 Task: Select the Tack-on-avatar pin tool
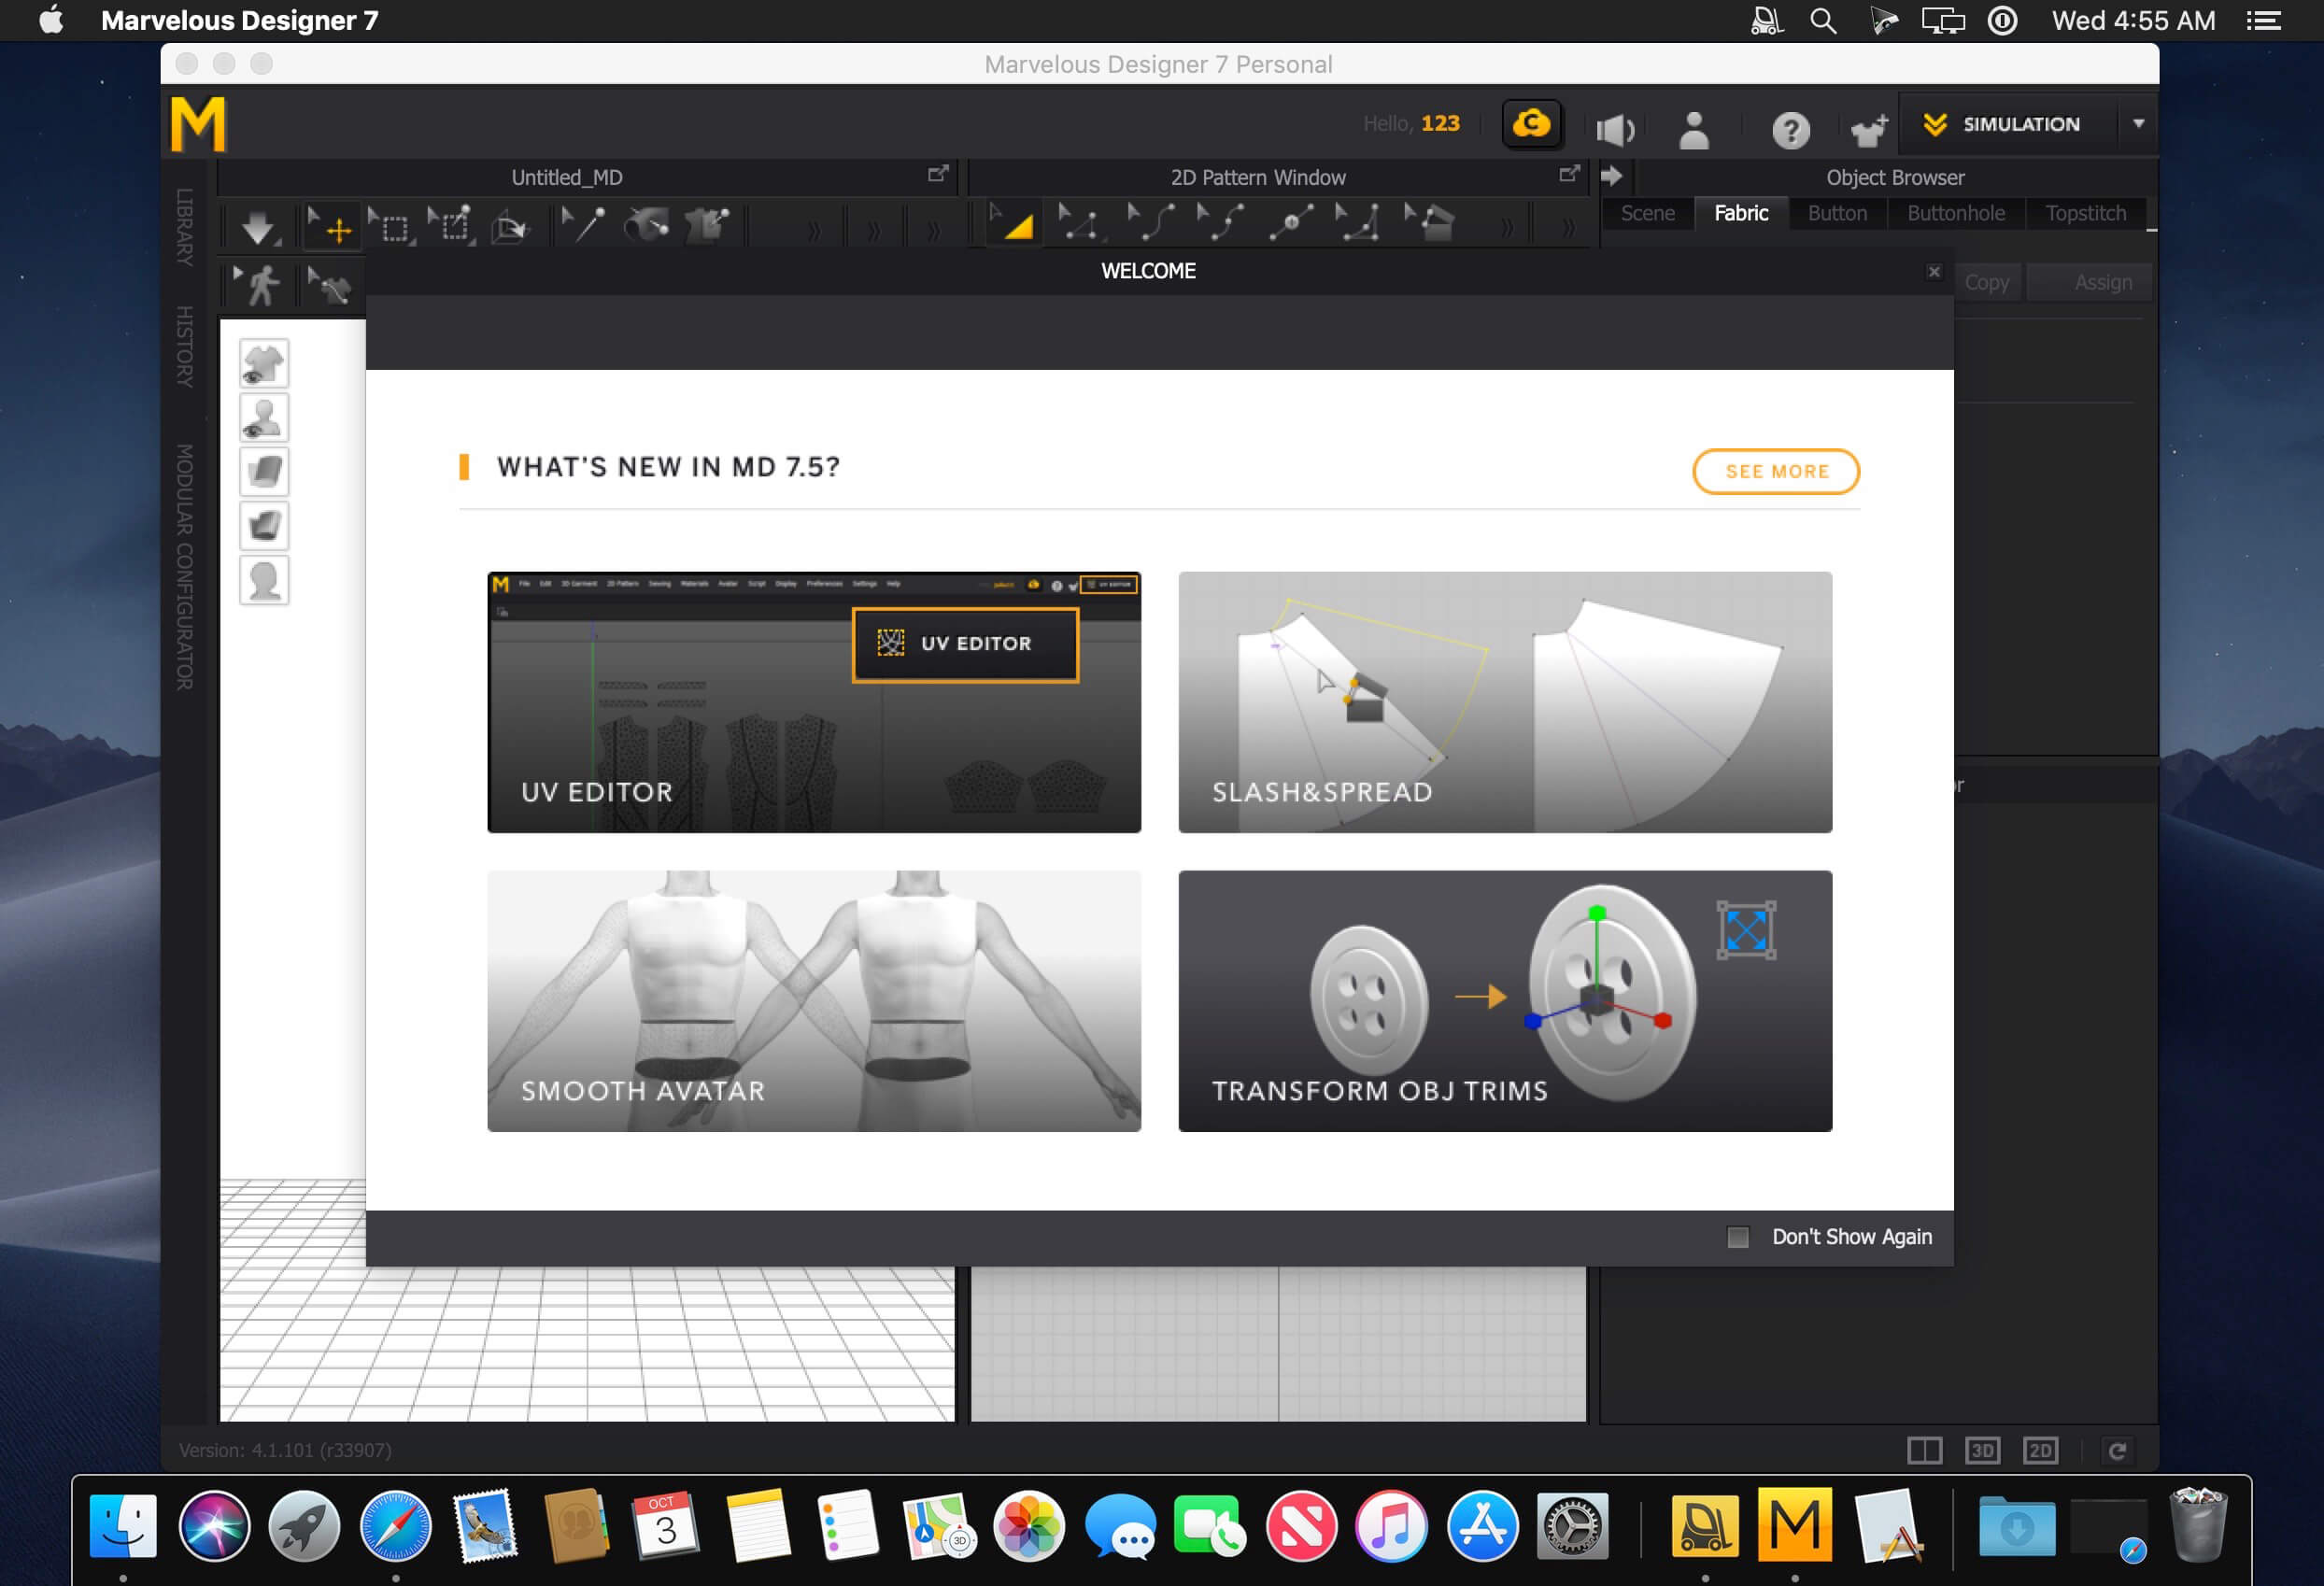tap(583, 225)
